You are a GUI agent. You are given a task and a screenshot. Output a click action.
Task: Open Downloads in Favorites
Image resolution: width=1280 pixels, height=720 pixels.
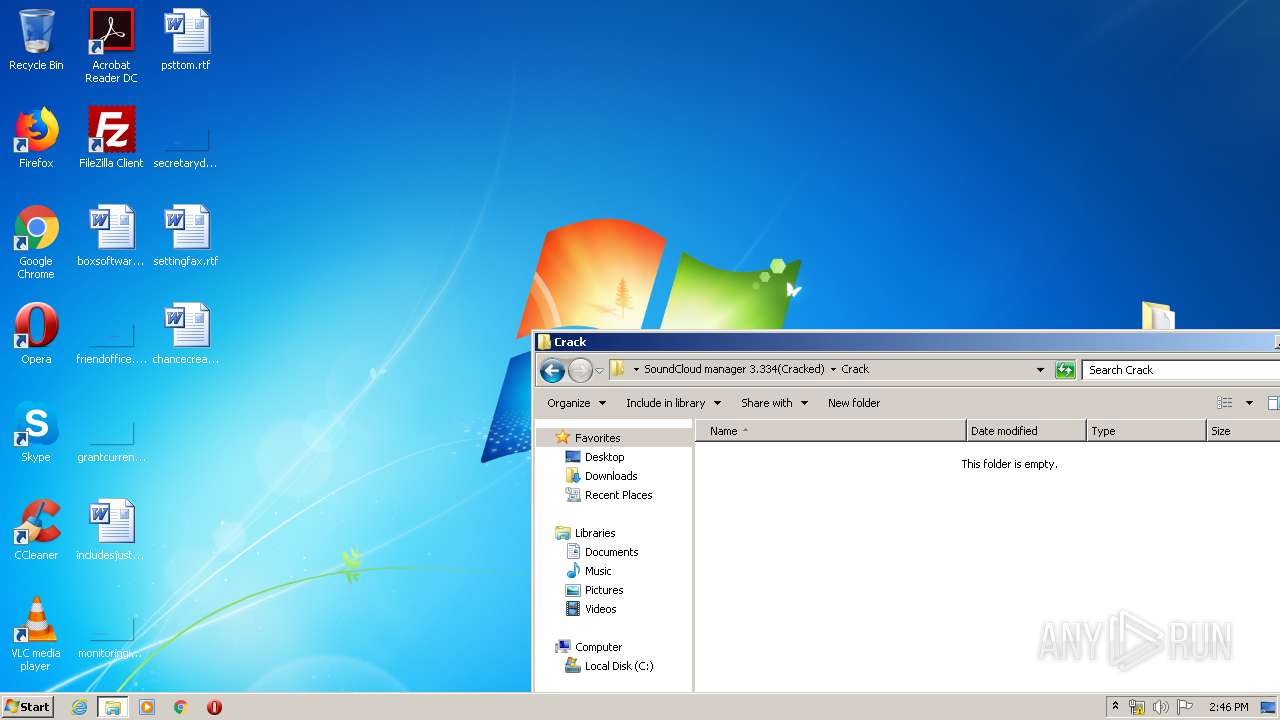coord(610,476)
